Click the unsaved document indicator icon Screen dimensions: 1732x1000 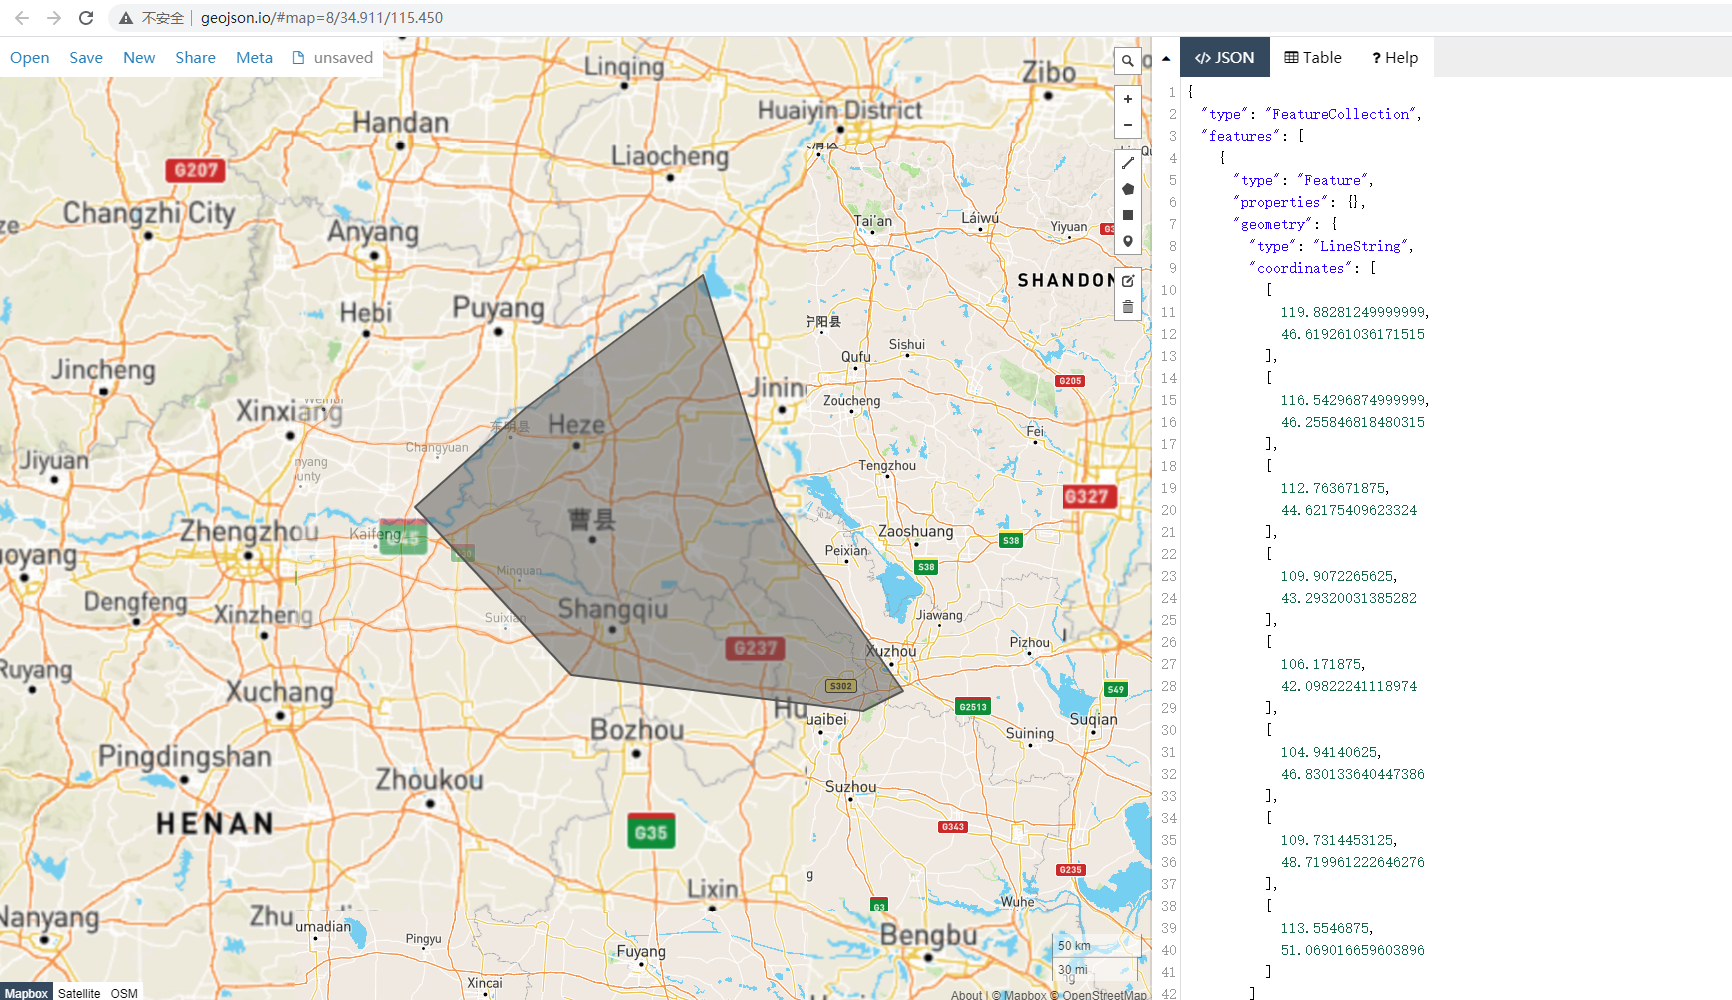pyautogui.click(x=297, y=57)
